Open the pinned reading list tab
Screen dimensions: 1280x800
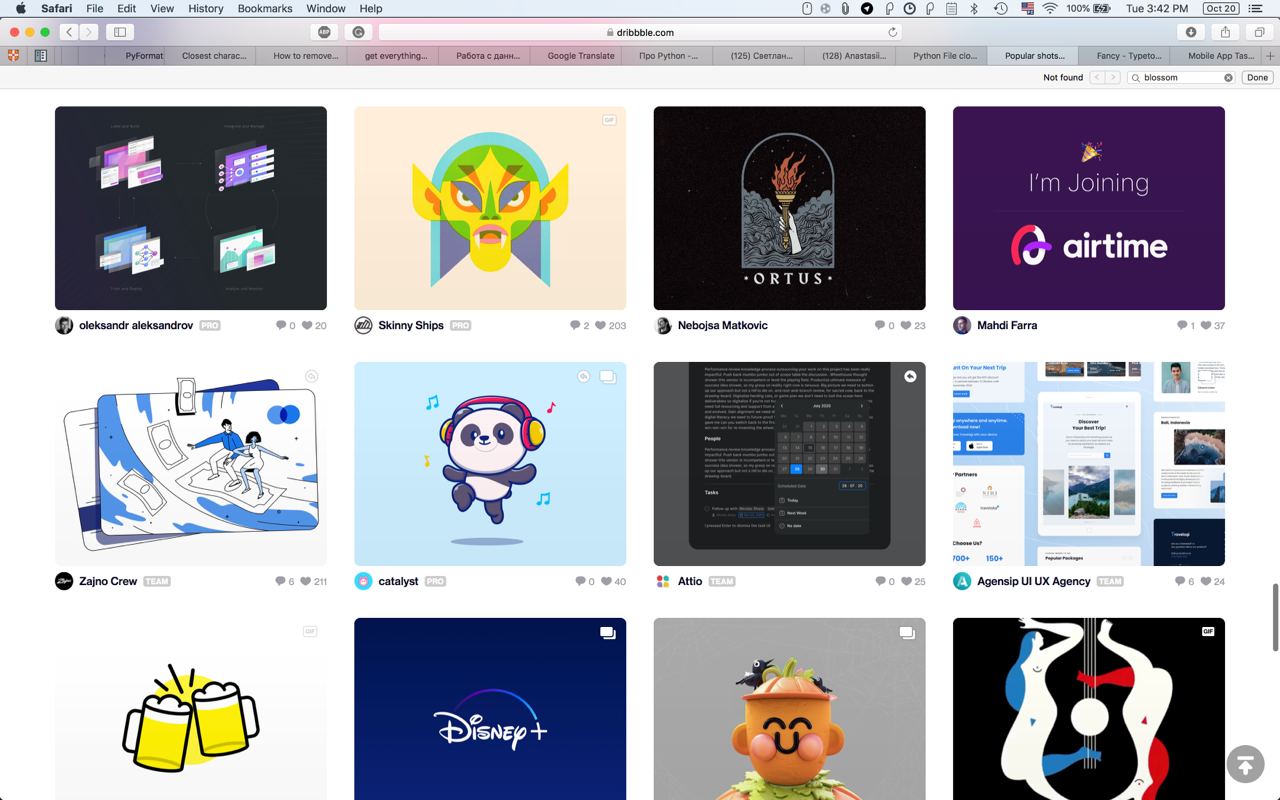point(41,56)
